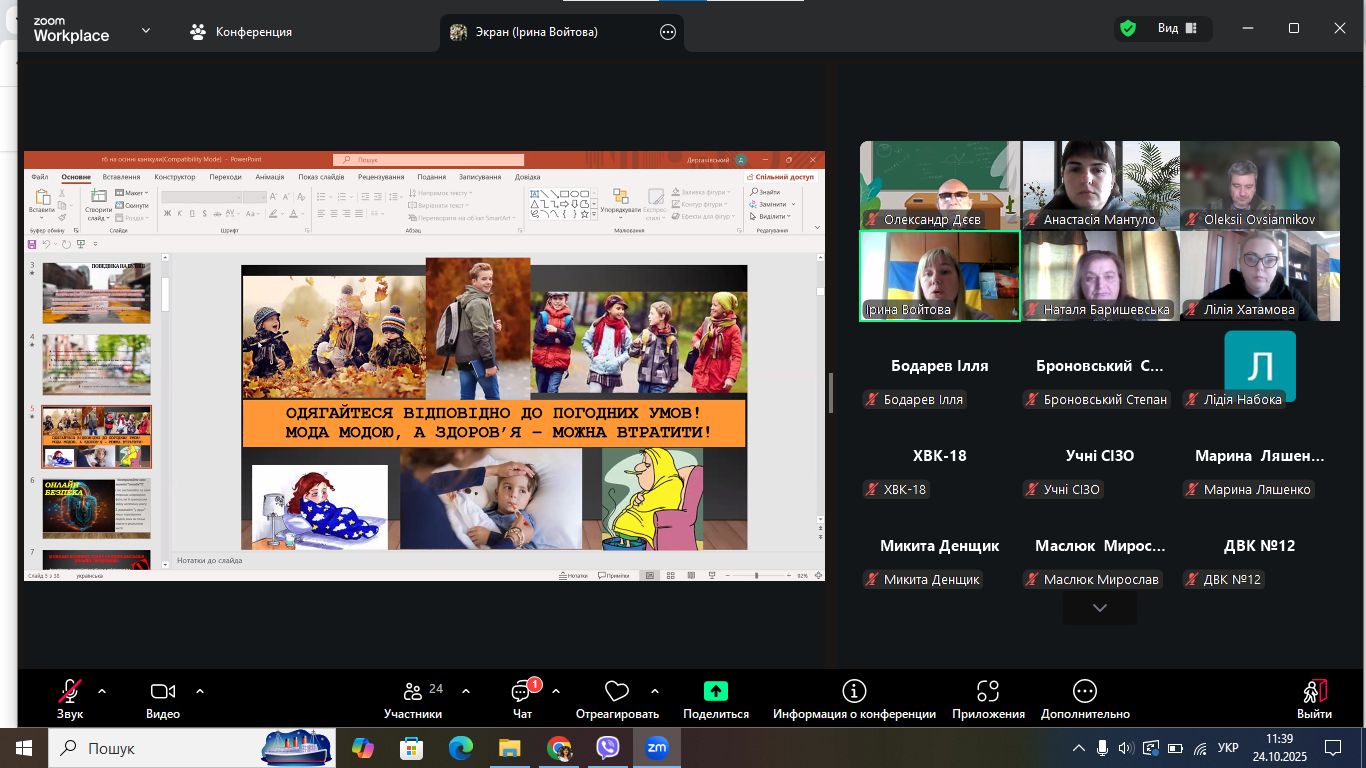Expand video options arrow next to Video
Image resolution: width=1366 pixels, height=768 pixels.
(200, 691)
